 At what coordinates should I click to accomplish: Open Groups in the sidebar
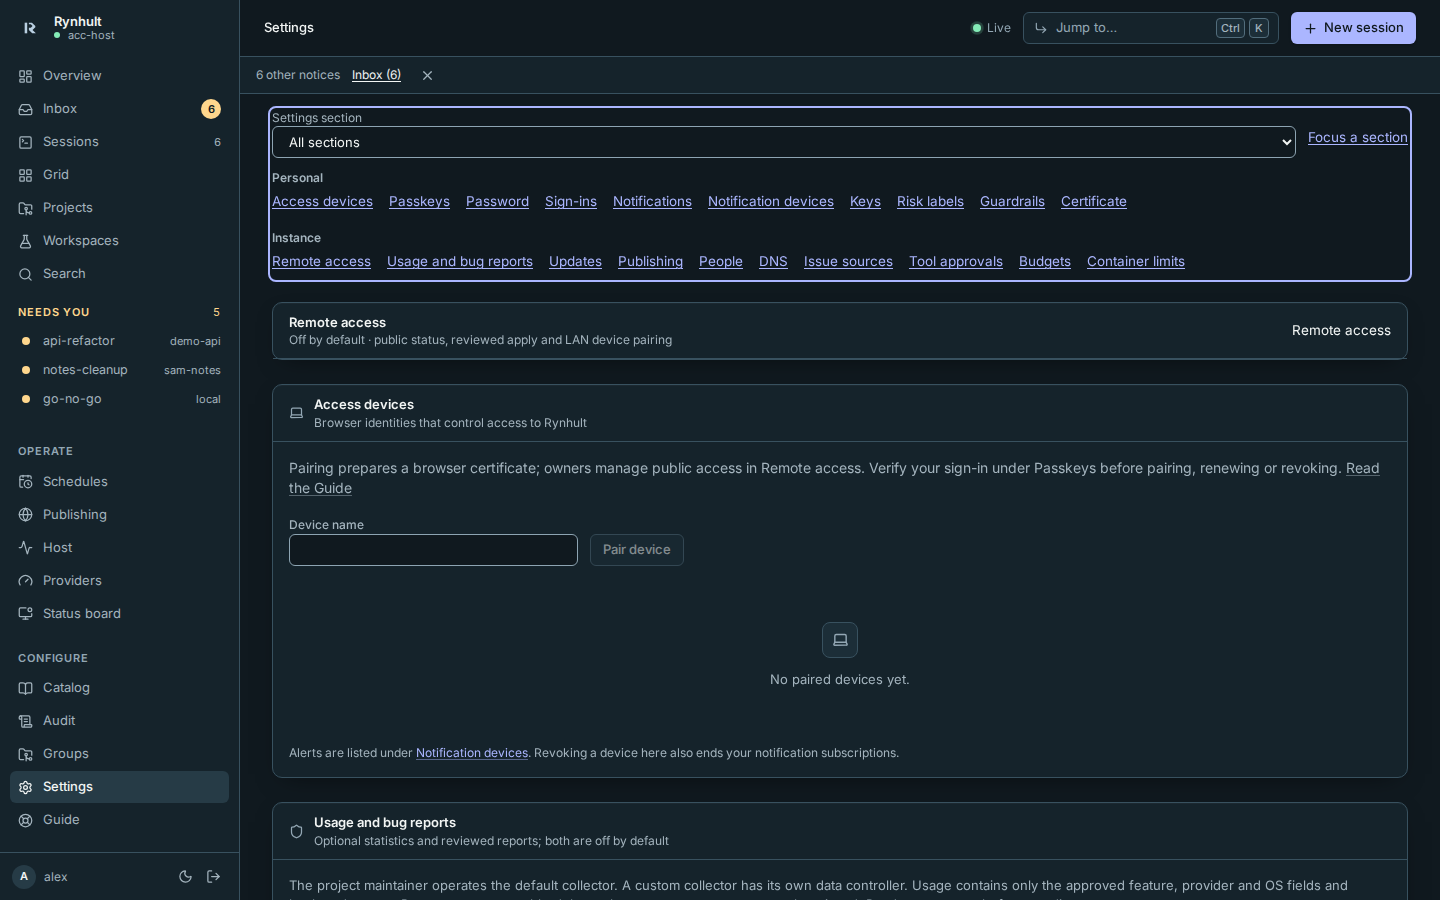119,754
